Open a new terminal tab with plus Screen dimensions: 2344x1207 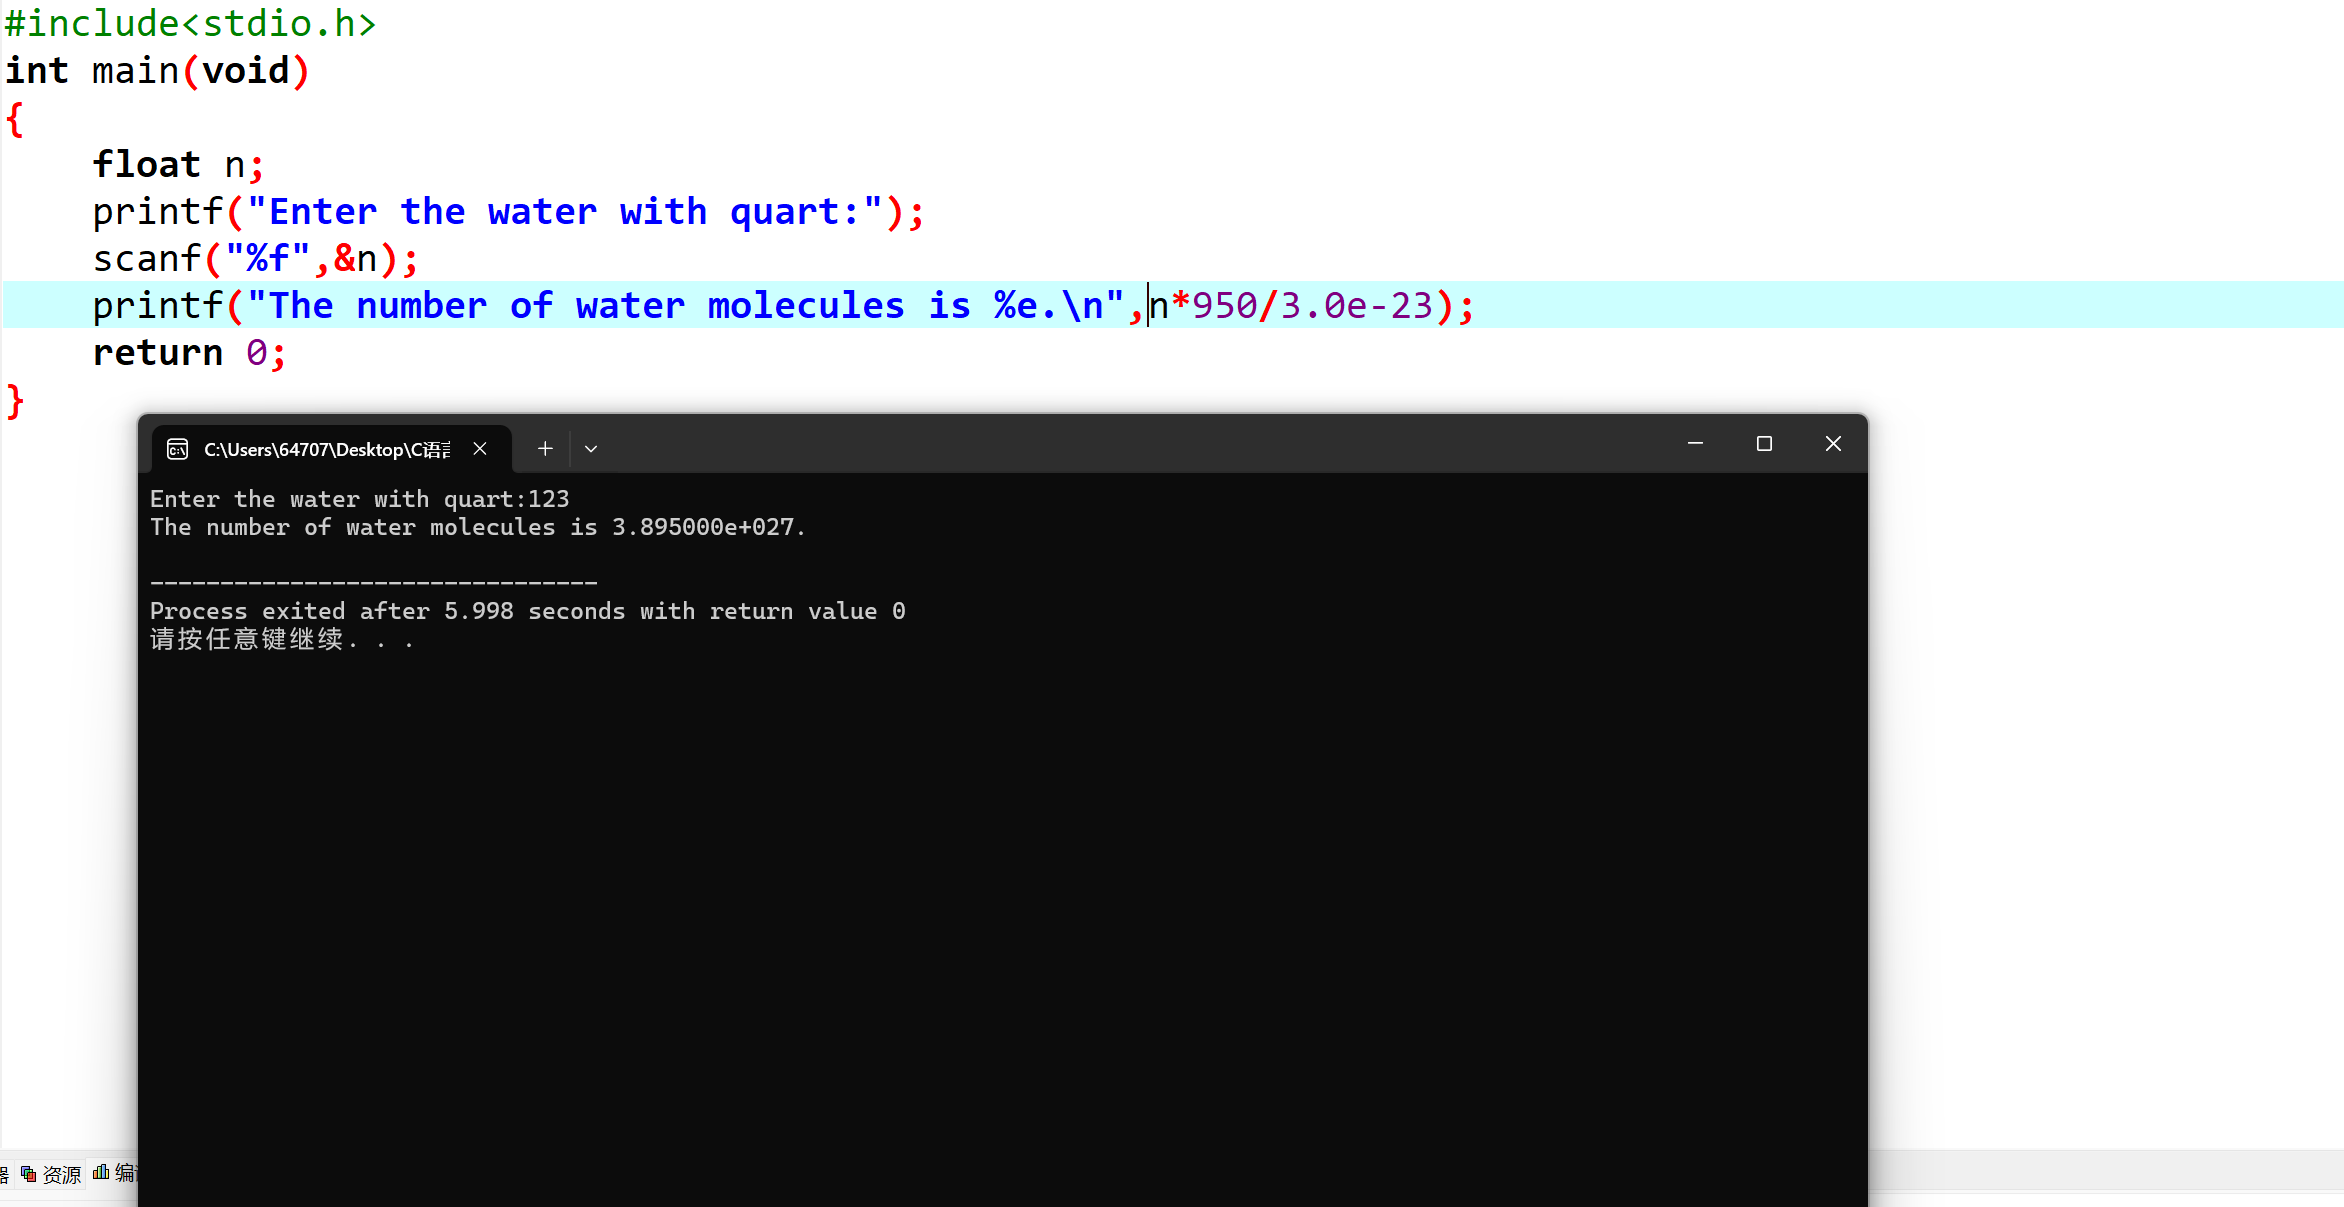click(x=545, y=449)
